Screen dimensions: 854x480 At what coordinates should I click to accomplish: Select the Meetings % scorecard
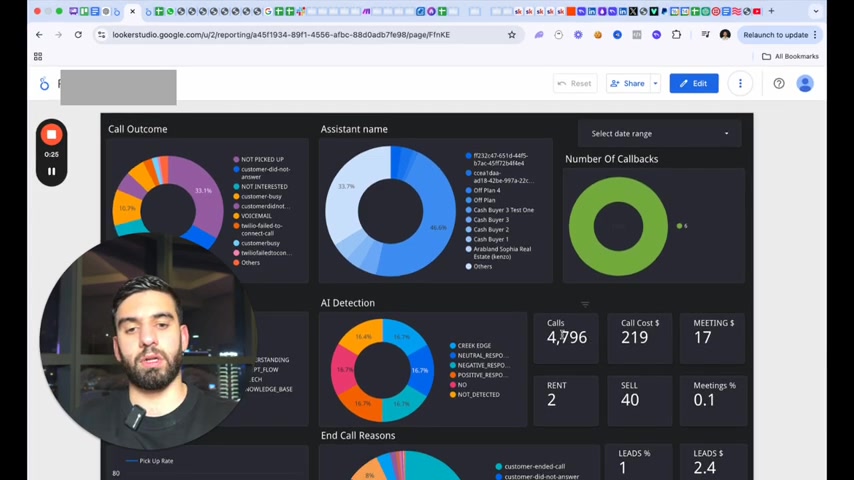pos(712,400)
